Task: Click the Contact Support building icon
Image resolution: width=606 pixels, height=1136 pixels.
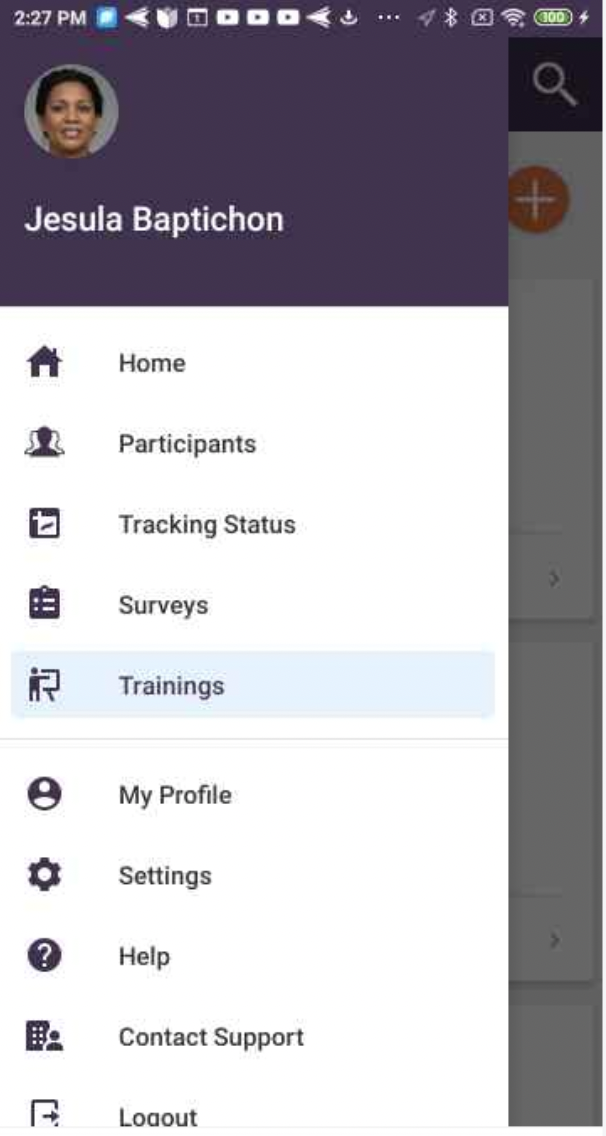Action: tap(44, 1037)
